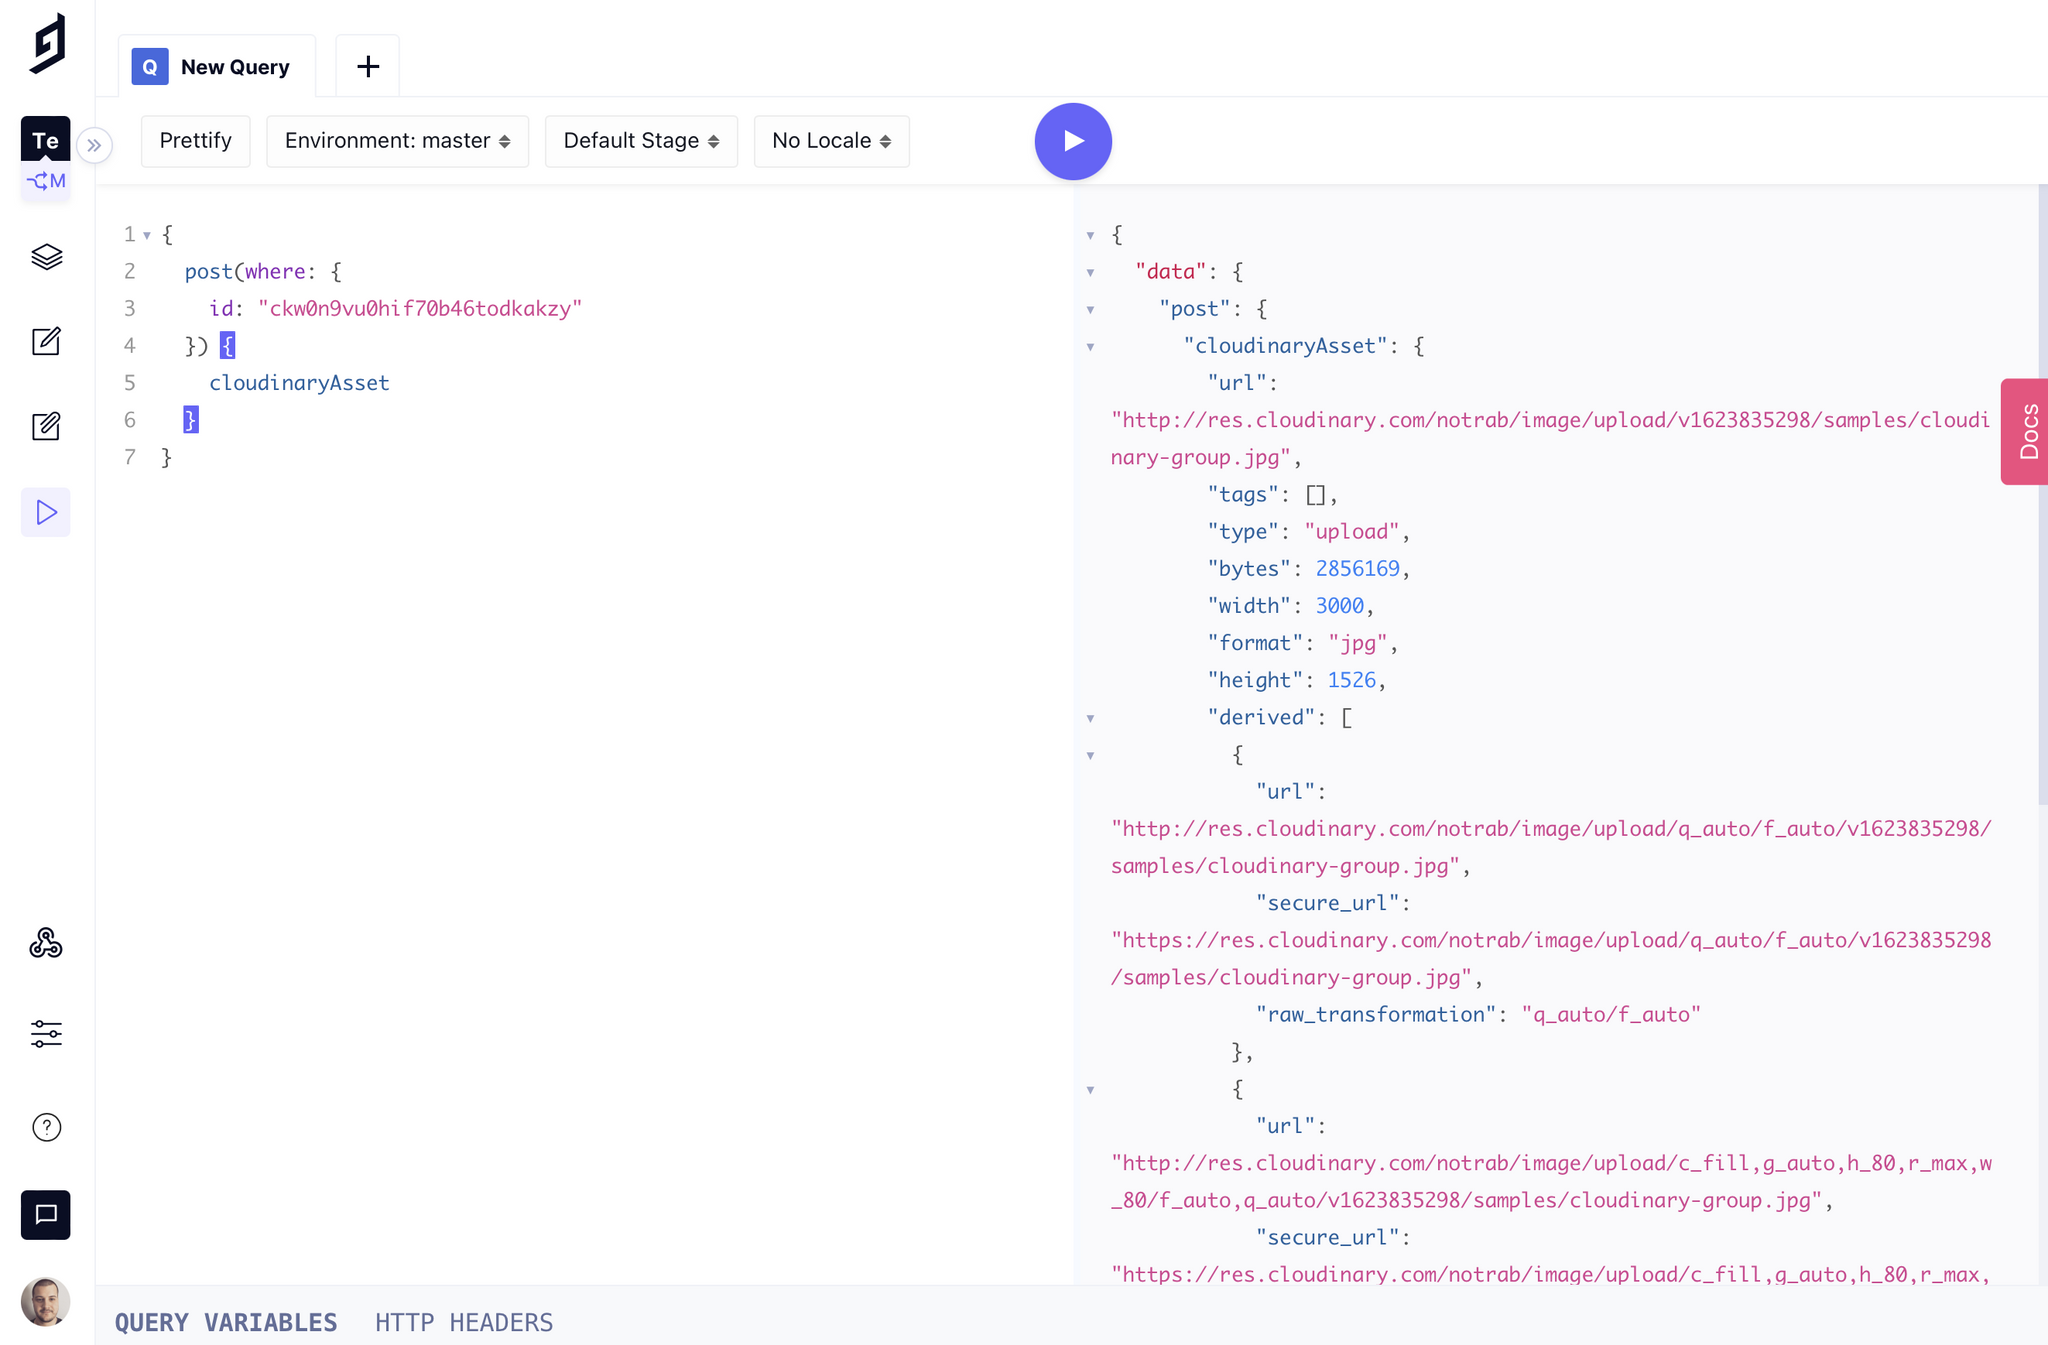
Task: Click the Hygraph logo icon
Action: [47, 44]
